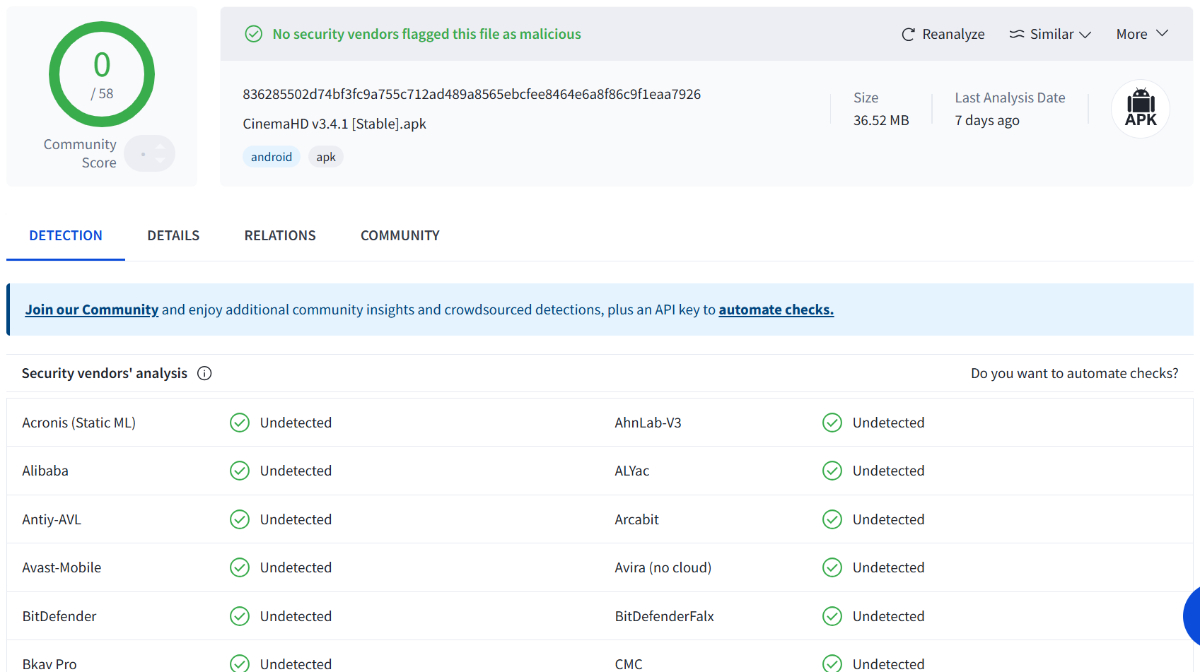
Task: Click the community score vote toggle
Action: [x=150, y=154]
